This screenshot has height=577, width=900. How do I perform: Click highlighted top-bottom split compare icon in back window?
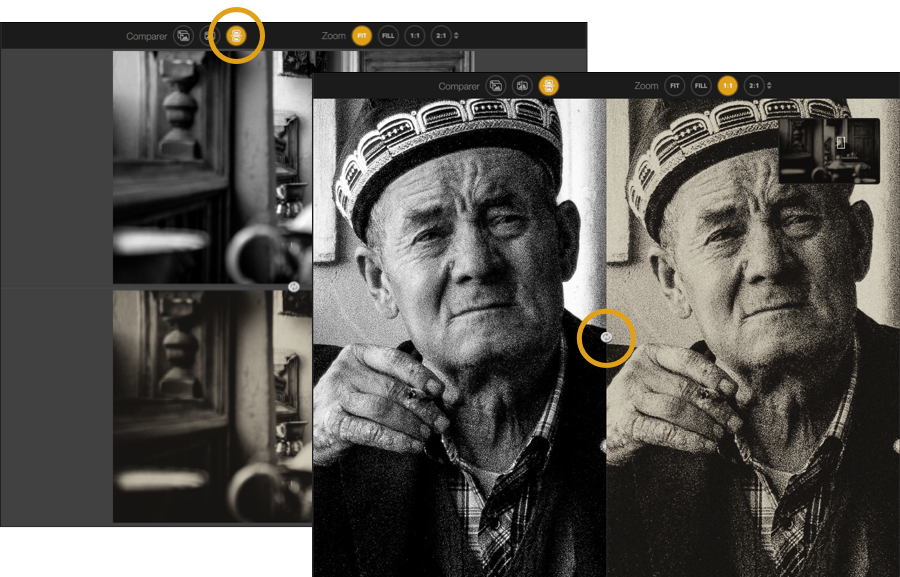pos(236,36)
